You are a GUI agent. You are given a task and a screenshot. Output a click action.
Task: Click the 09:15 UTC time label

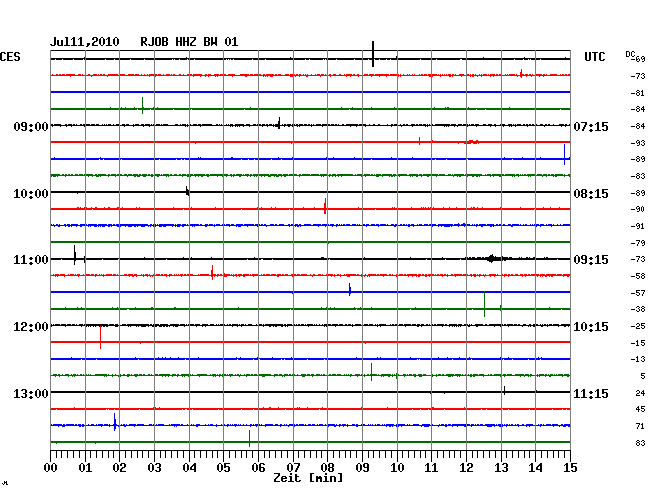[x=591, y=260]
